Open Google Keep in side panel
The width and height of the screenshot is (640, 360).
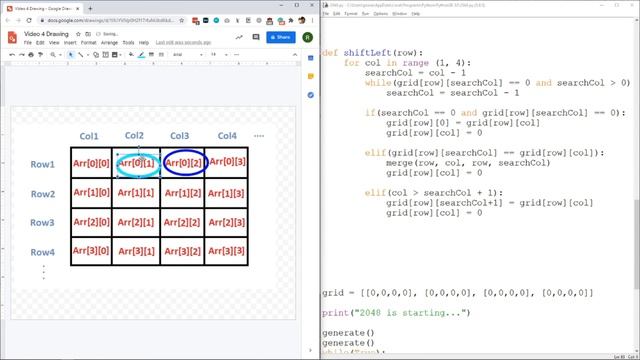[311, 76]
